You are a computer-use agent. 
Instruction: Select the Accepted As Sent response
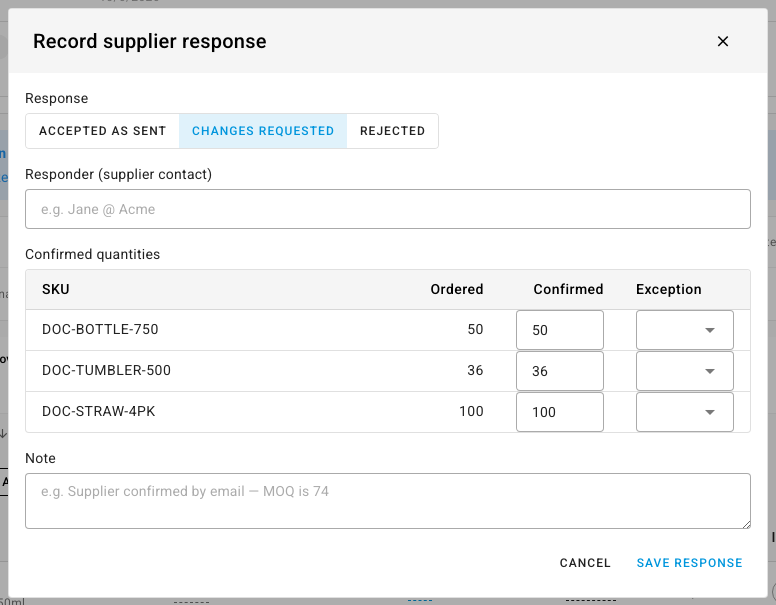tap(102, 131)
